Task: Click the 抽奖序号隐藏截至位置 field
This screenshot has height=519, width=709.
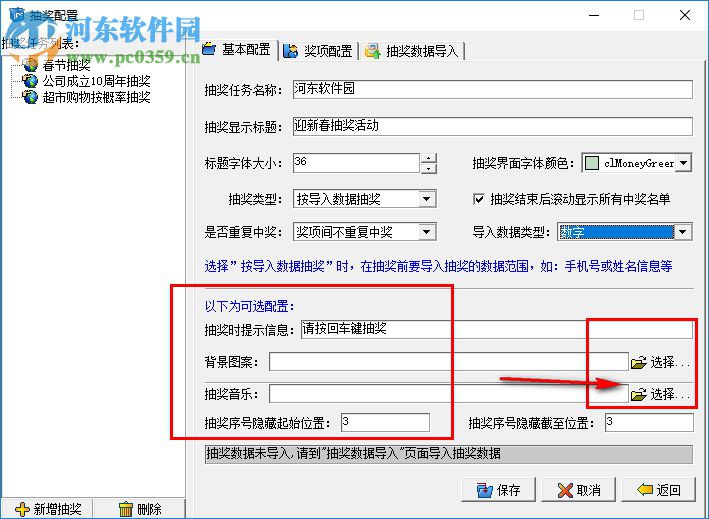Action: pyautogui.click(x=649, y=423)
